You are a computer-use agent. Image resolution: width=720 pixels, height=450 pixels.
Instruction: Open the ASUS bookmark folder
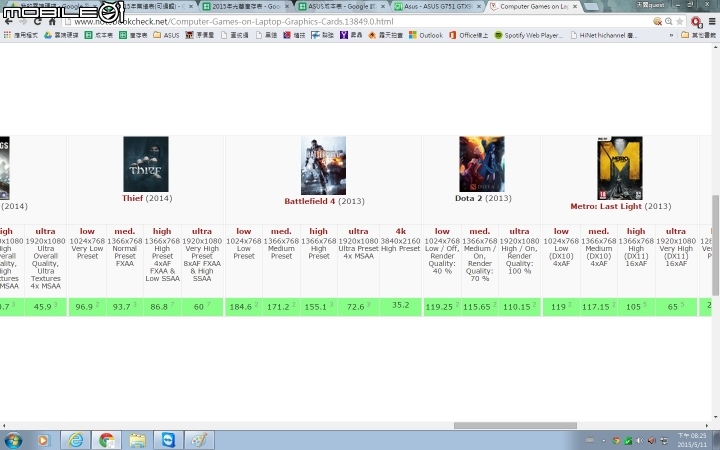click(x=166, y=35)
